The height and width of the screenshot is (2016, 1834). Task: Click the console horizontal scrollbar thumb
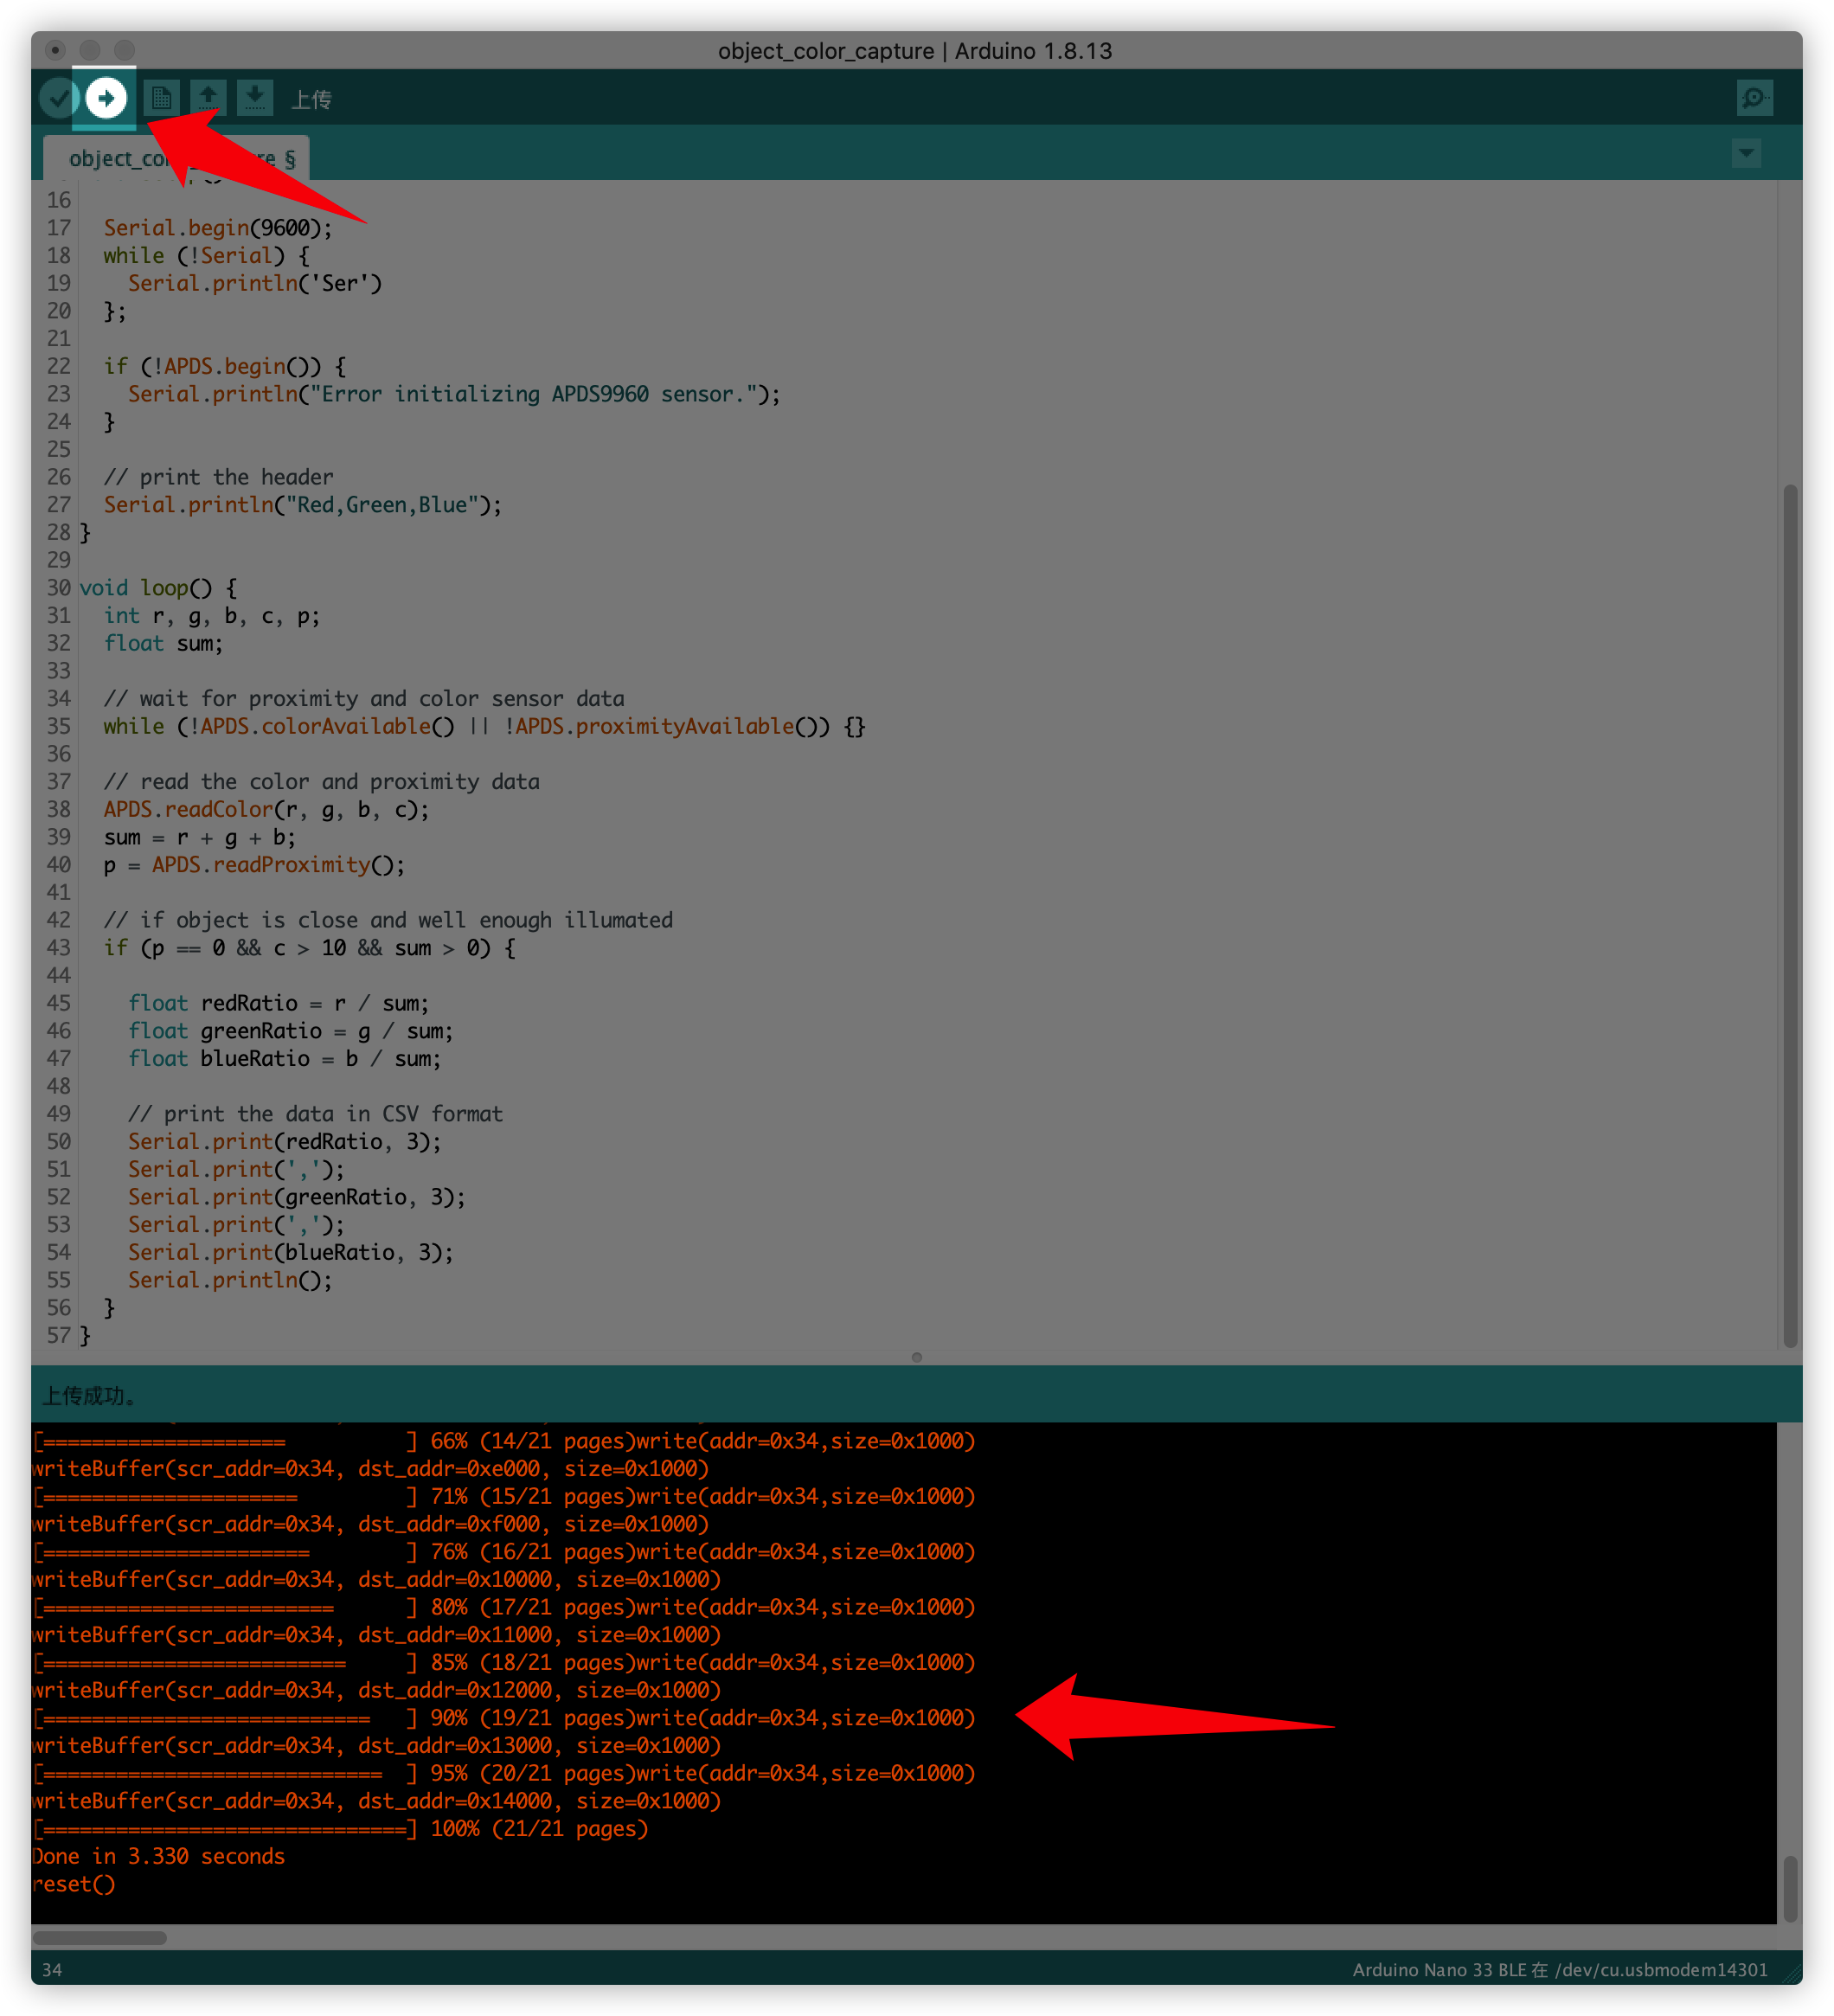coord(99,1937)
